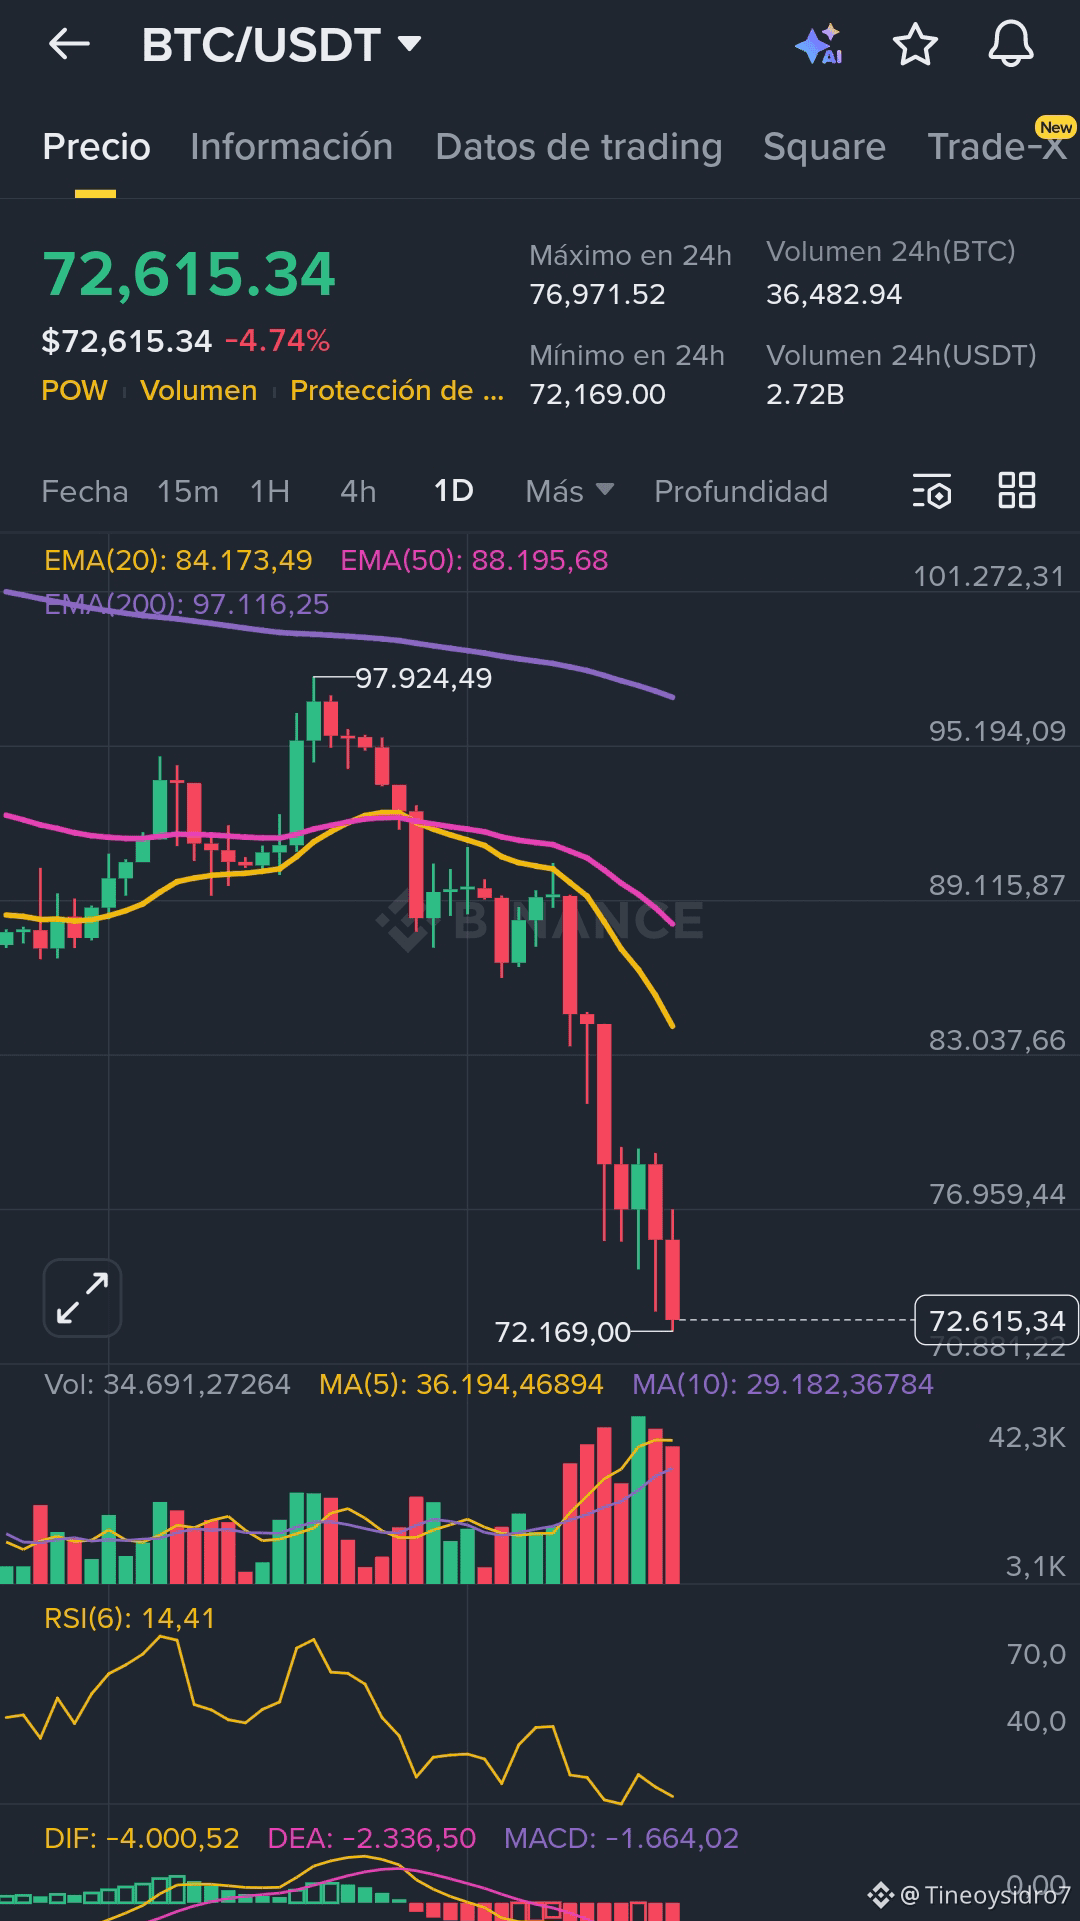Expand the Más timeframe dropdown

click(569, 491)
